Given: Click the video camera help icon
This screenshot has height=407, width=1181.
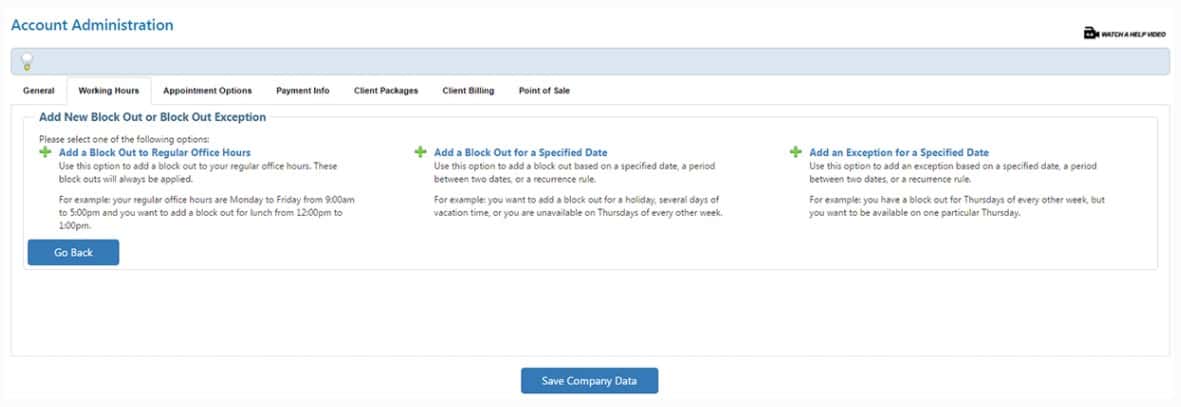Looking at the screenshot, I should pyautogui.click(x=1091, y=34).
